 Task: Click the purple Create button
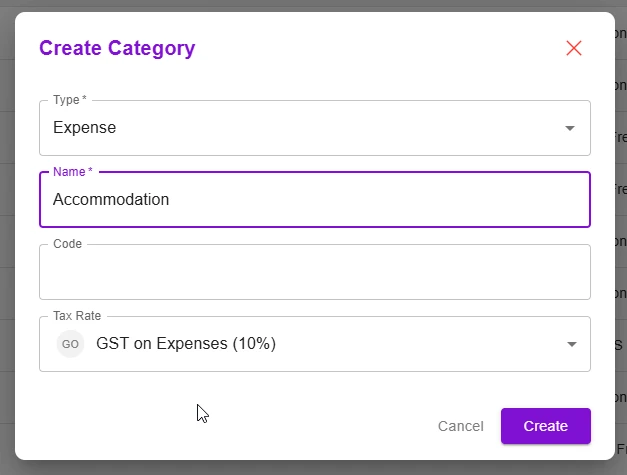pyautogui.click(x=545, y=426)
